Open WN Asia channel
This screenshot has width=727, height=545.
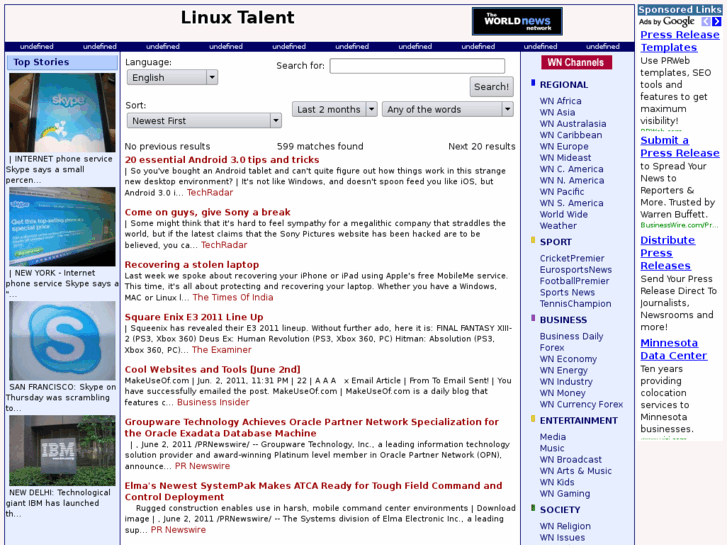[x=557, y=112]
